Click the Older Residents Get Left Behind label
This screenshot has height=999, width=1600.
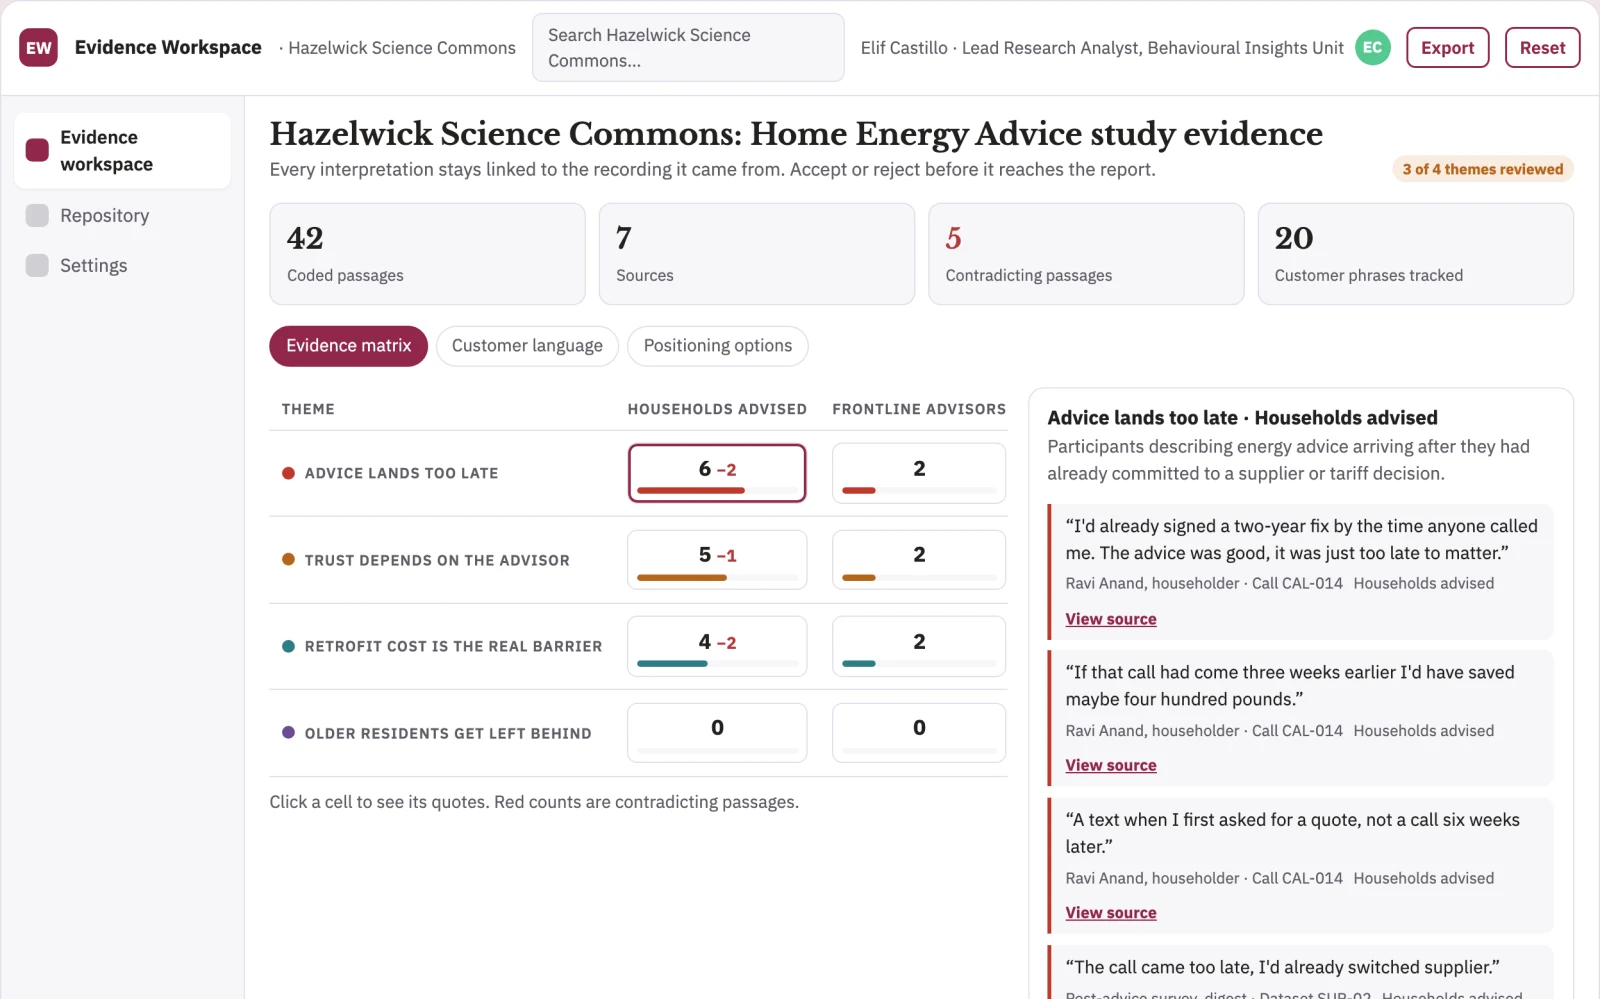pyautogui.click(x=448, y=733)
